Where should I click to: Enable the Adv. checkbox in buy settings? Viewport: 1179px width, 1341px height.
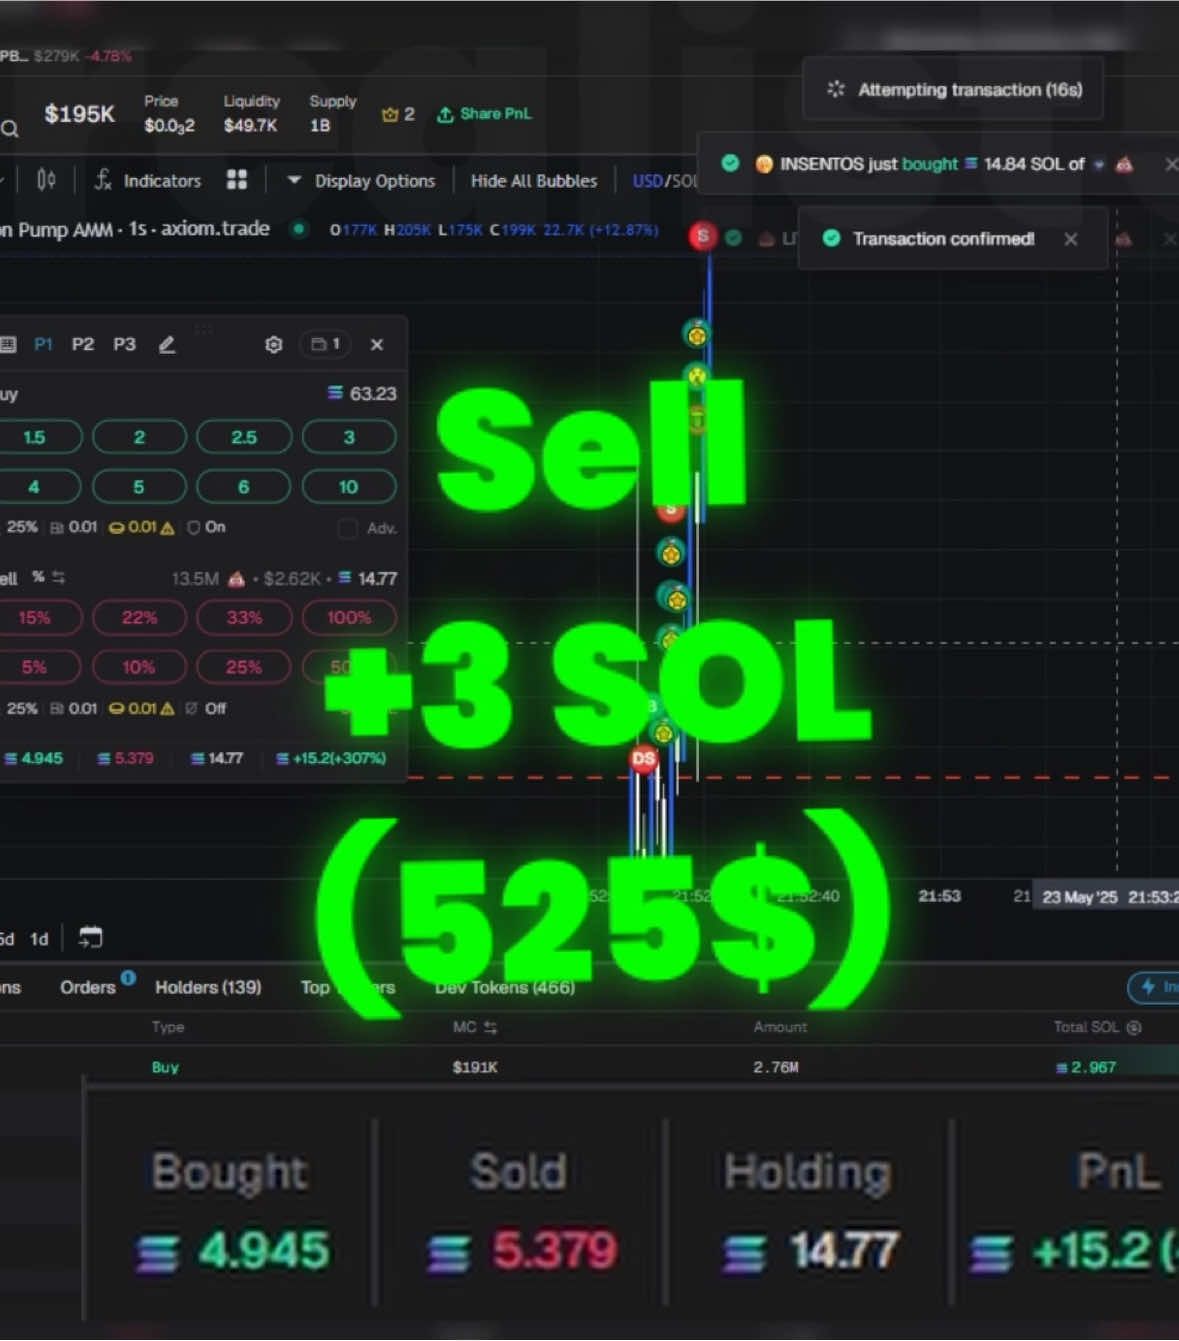pos(348,528)
